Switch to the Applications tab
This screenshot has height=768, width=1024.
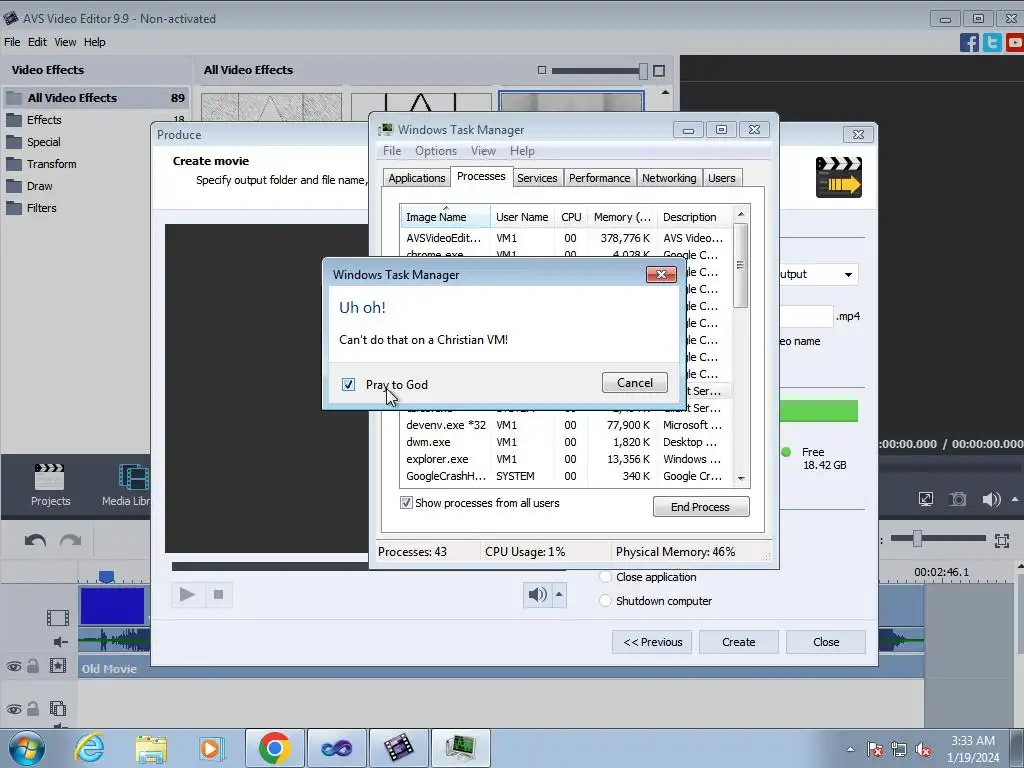(417, 178)
